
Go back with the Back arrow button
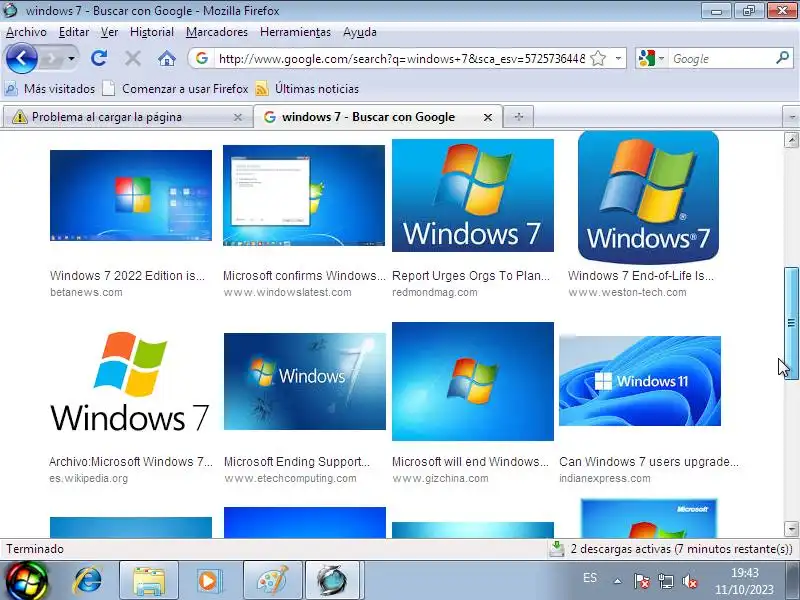point(21,59)
